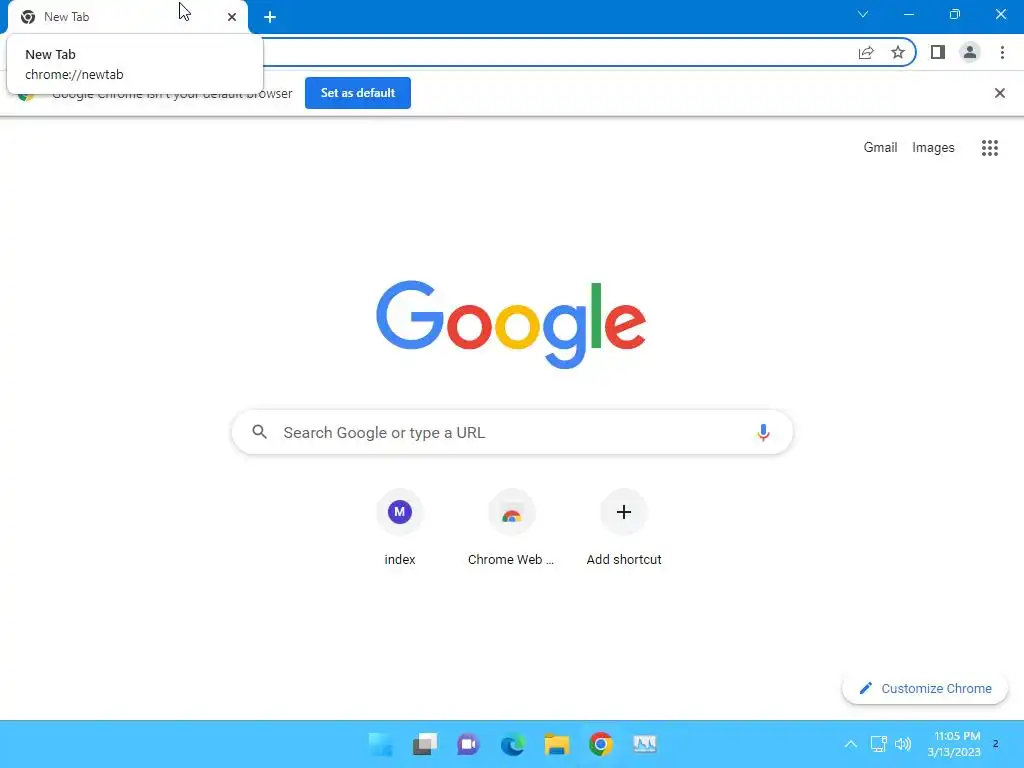
Task: Open the index shortcut
Action: (400, 528)
